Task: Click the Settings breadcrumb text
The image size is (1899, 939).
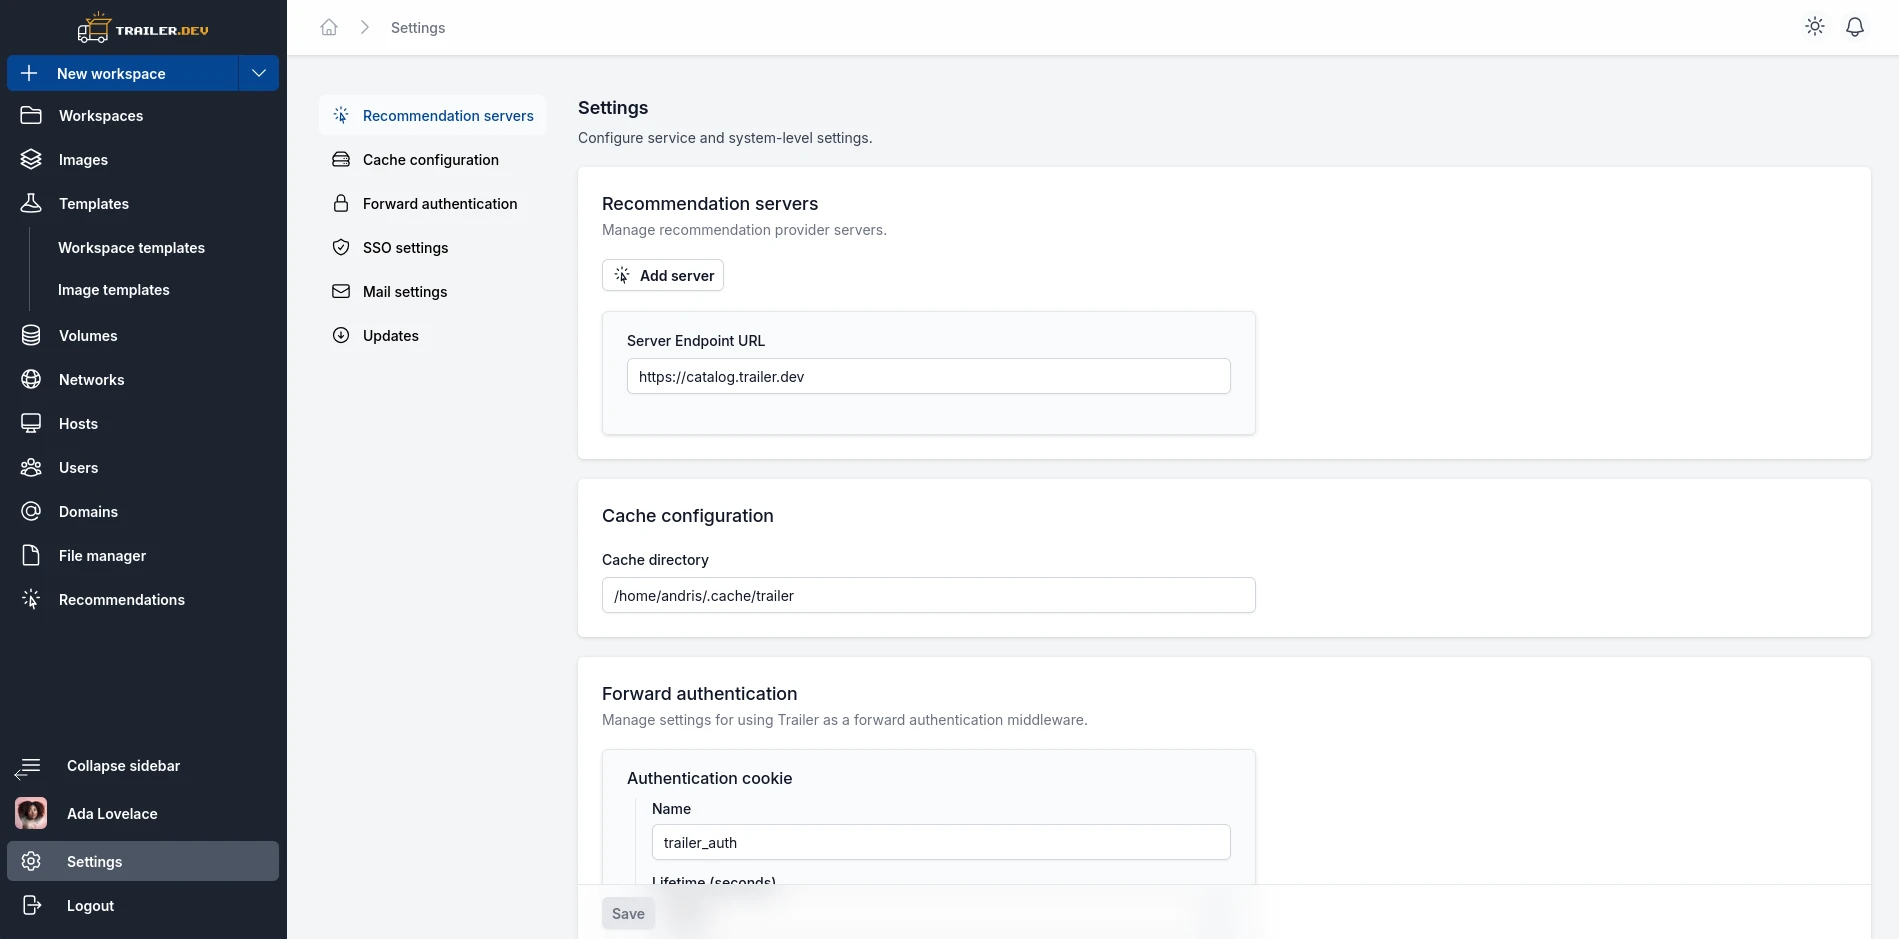Action: tap(418, 28)
